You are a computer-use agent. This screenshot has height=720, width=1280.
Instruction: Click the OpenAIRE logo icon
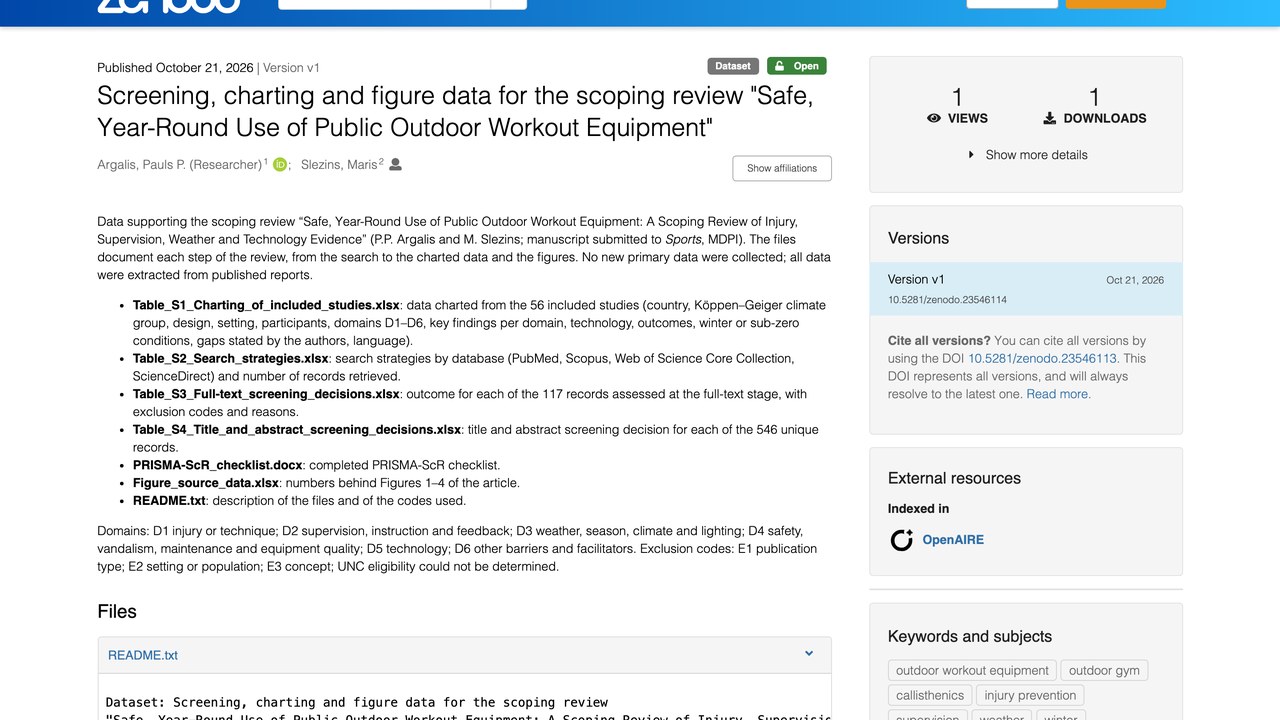tap(902, 540)
